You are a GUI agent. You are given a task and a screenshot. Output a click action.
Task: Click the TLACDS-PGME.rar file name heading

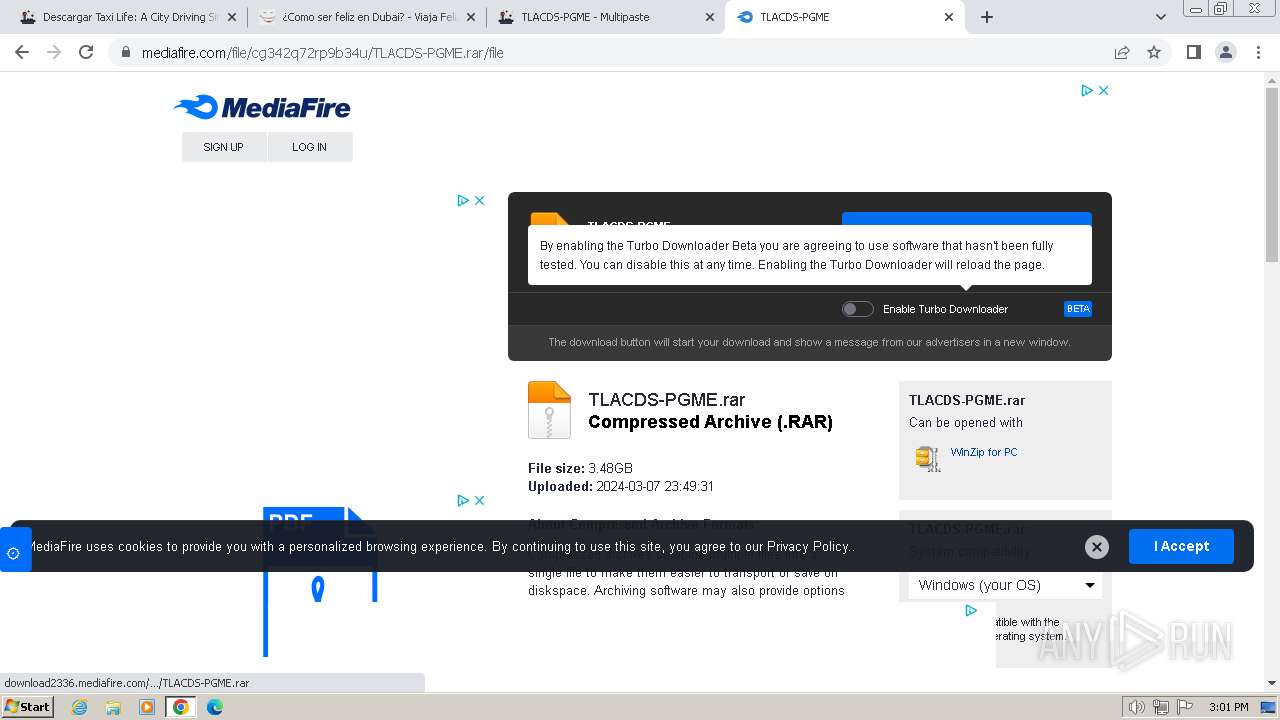[x=667, y=400]
